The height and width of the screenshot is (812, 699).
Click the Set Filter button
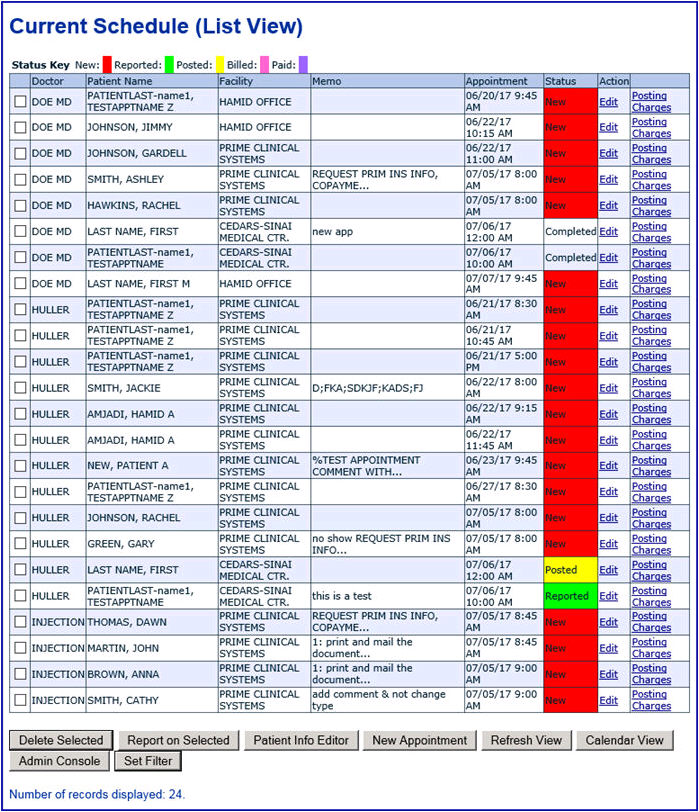pos(148,761)
